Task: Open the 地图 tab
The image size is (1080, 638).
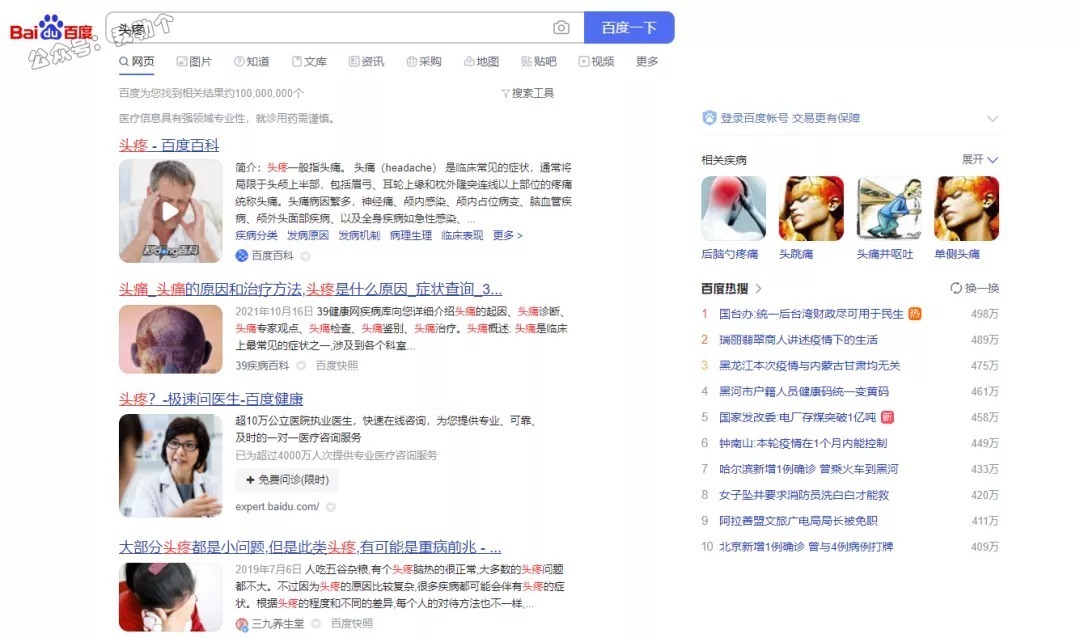Action: point(481,61)
